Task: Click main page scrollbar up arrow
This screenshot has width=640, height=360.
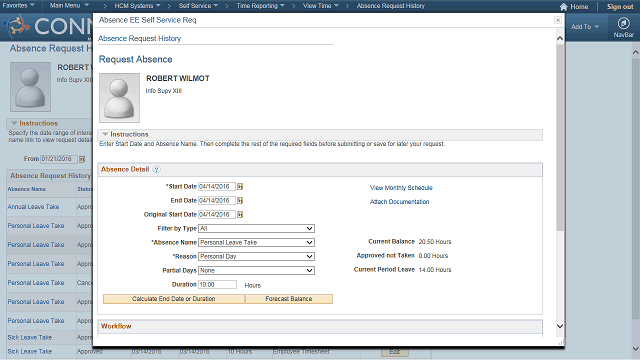Action: (636, 52)
